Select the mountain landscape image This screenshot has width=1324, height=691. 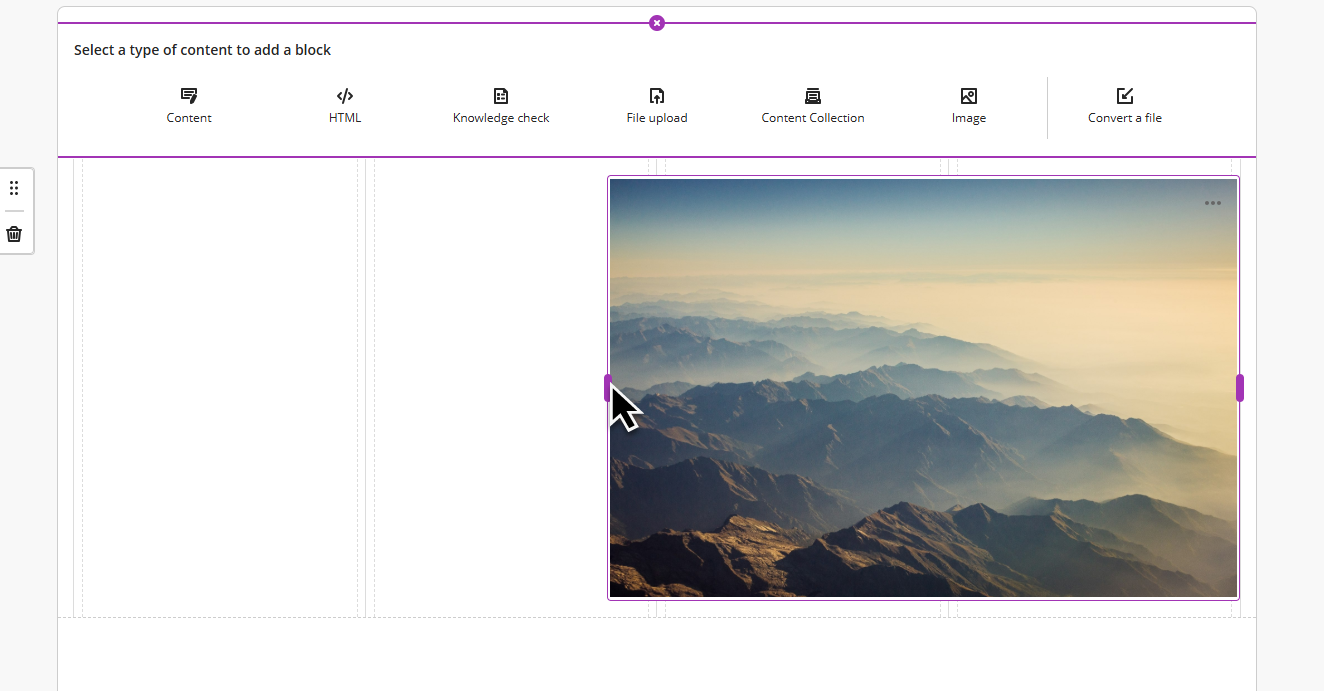coord(923,388)
